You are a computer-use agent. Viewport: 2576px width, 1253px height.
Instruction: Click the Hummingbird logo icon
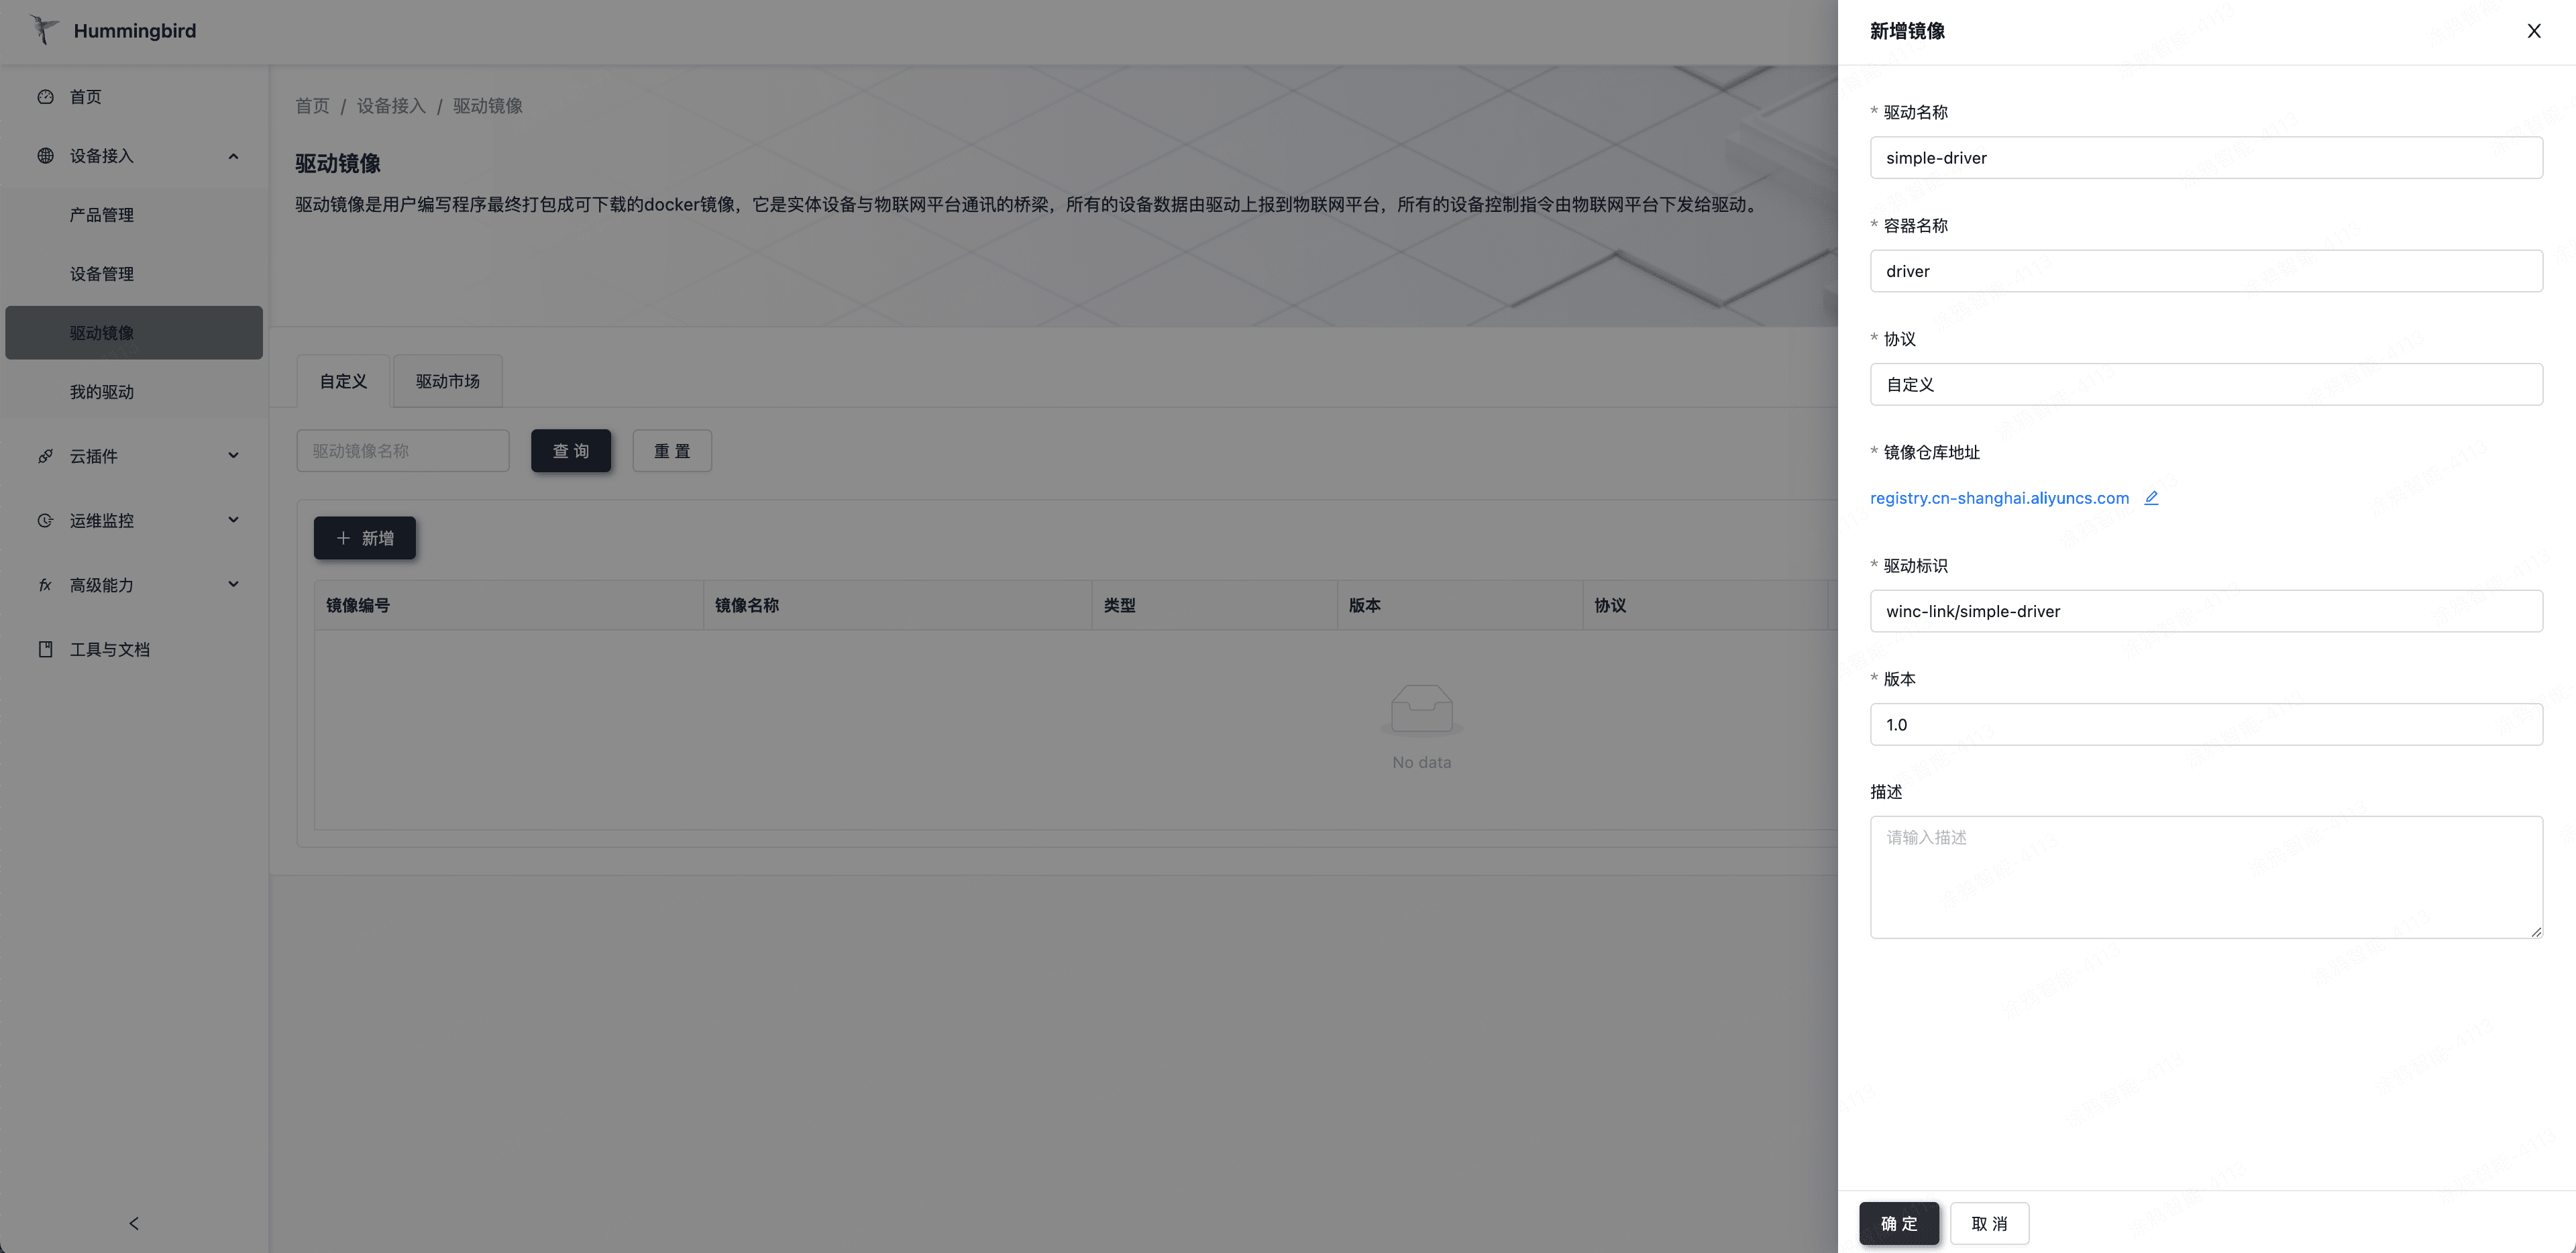[44, 30]
